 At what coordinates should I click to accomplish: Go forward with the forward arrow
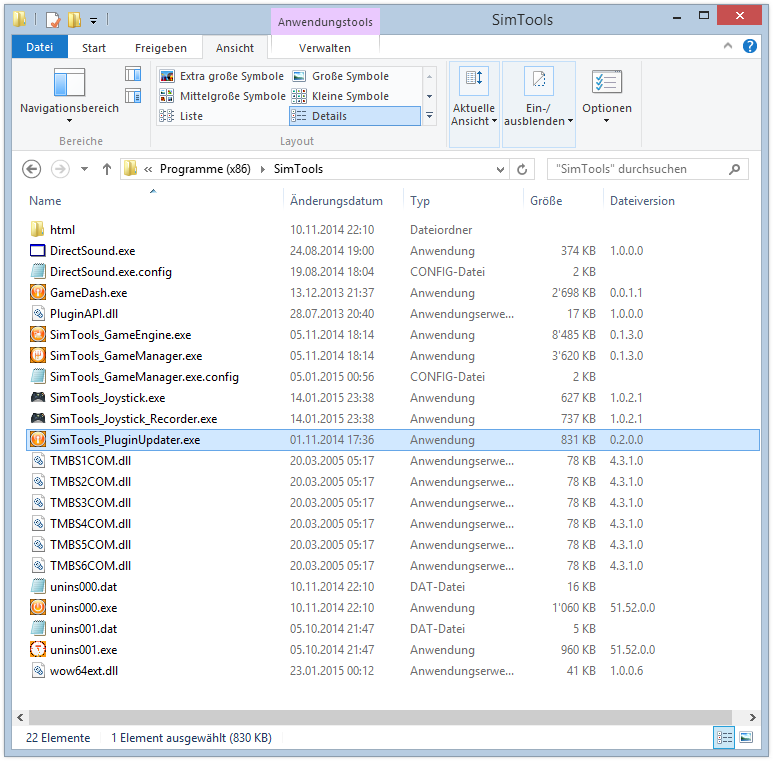(60, 169)
